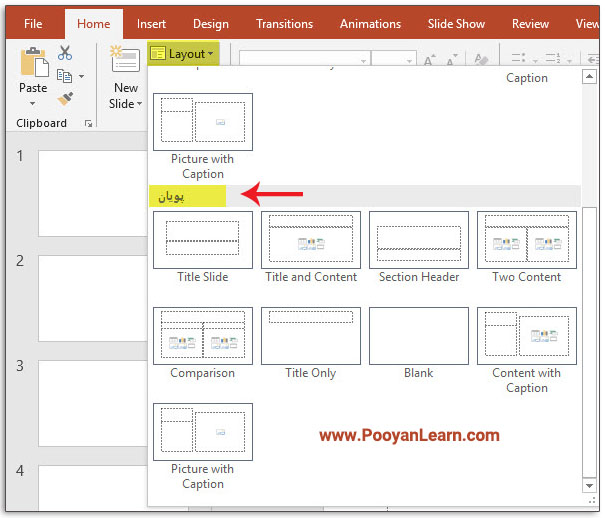Click the Decrease Font Size icon
Image resolution: width=605 pixels, height=518 pixels.
click(x=452, y=60)
